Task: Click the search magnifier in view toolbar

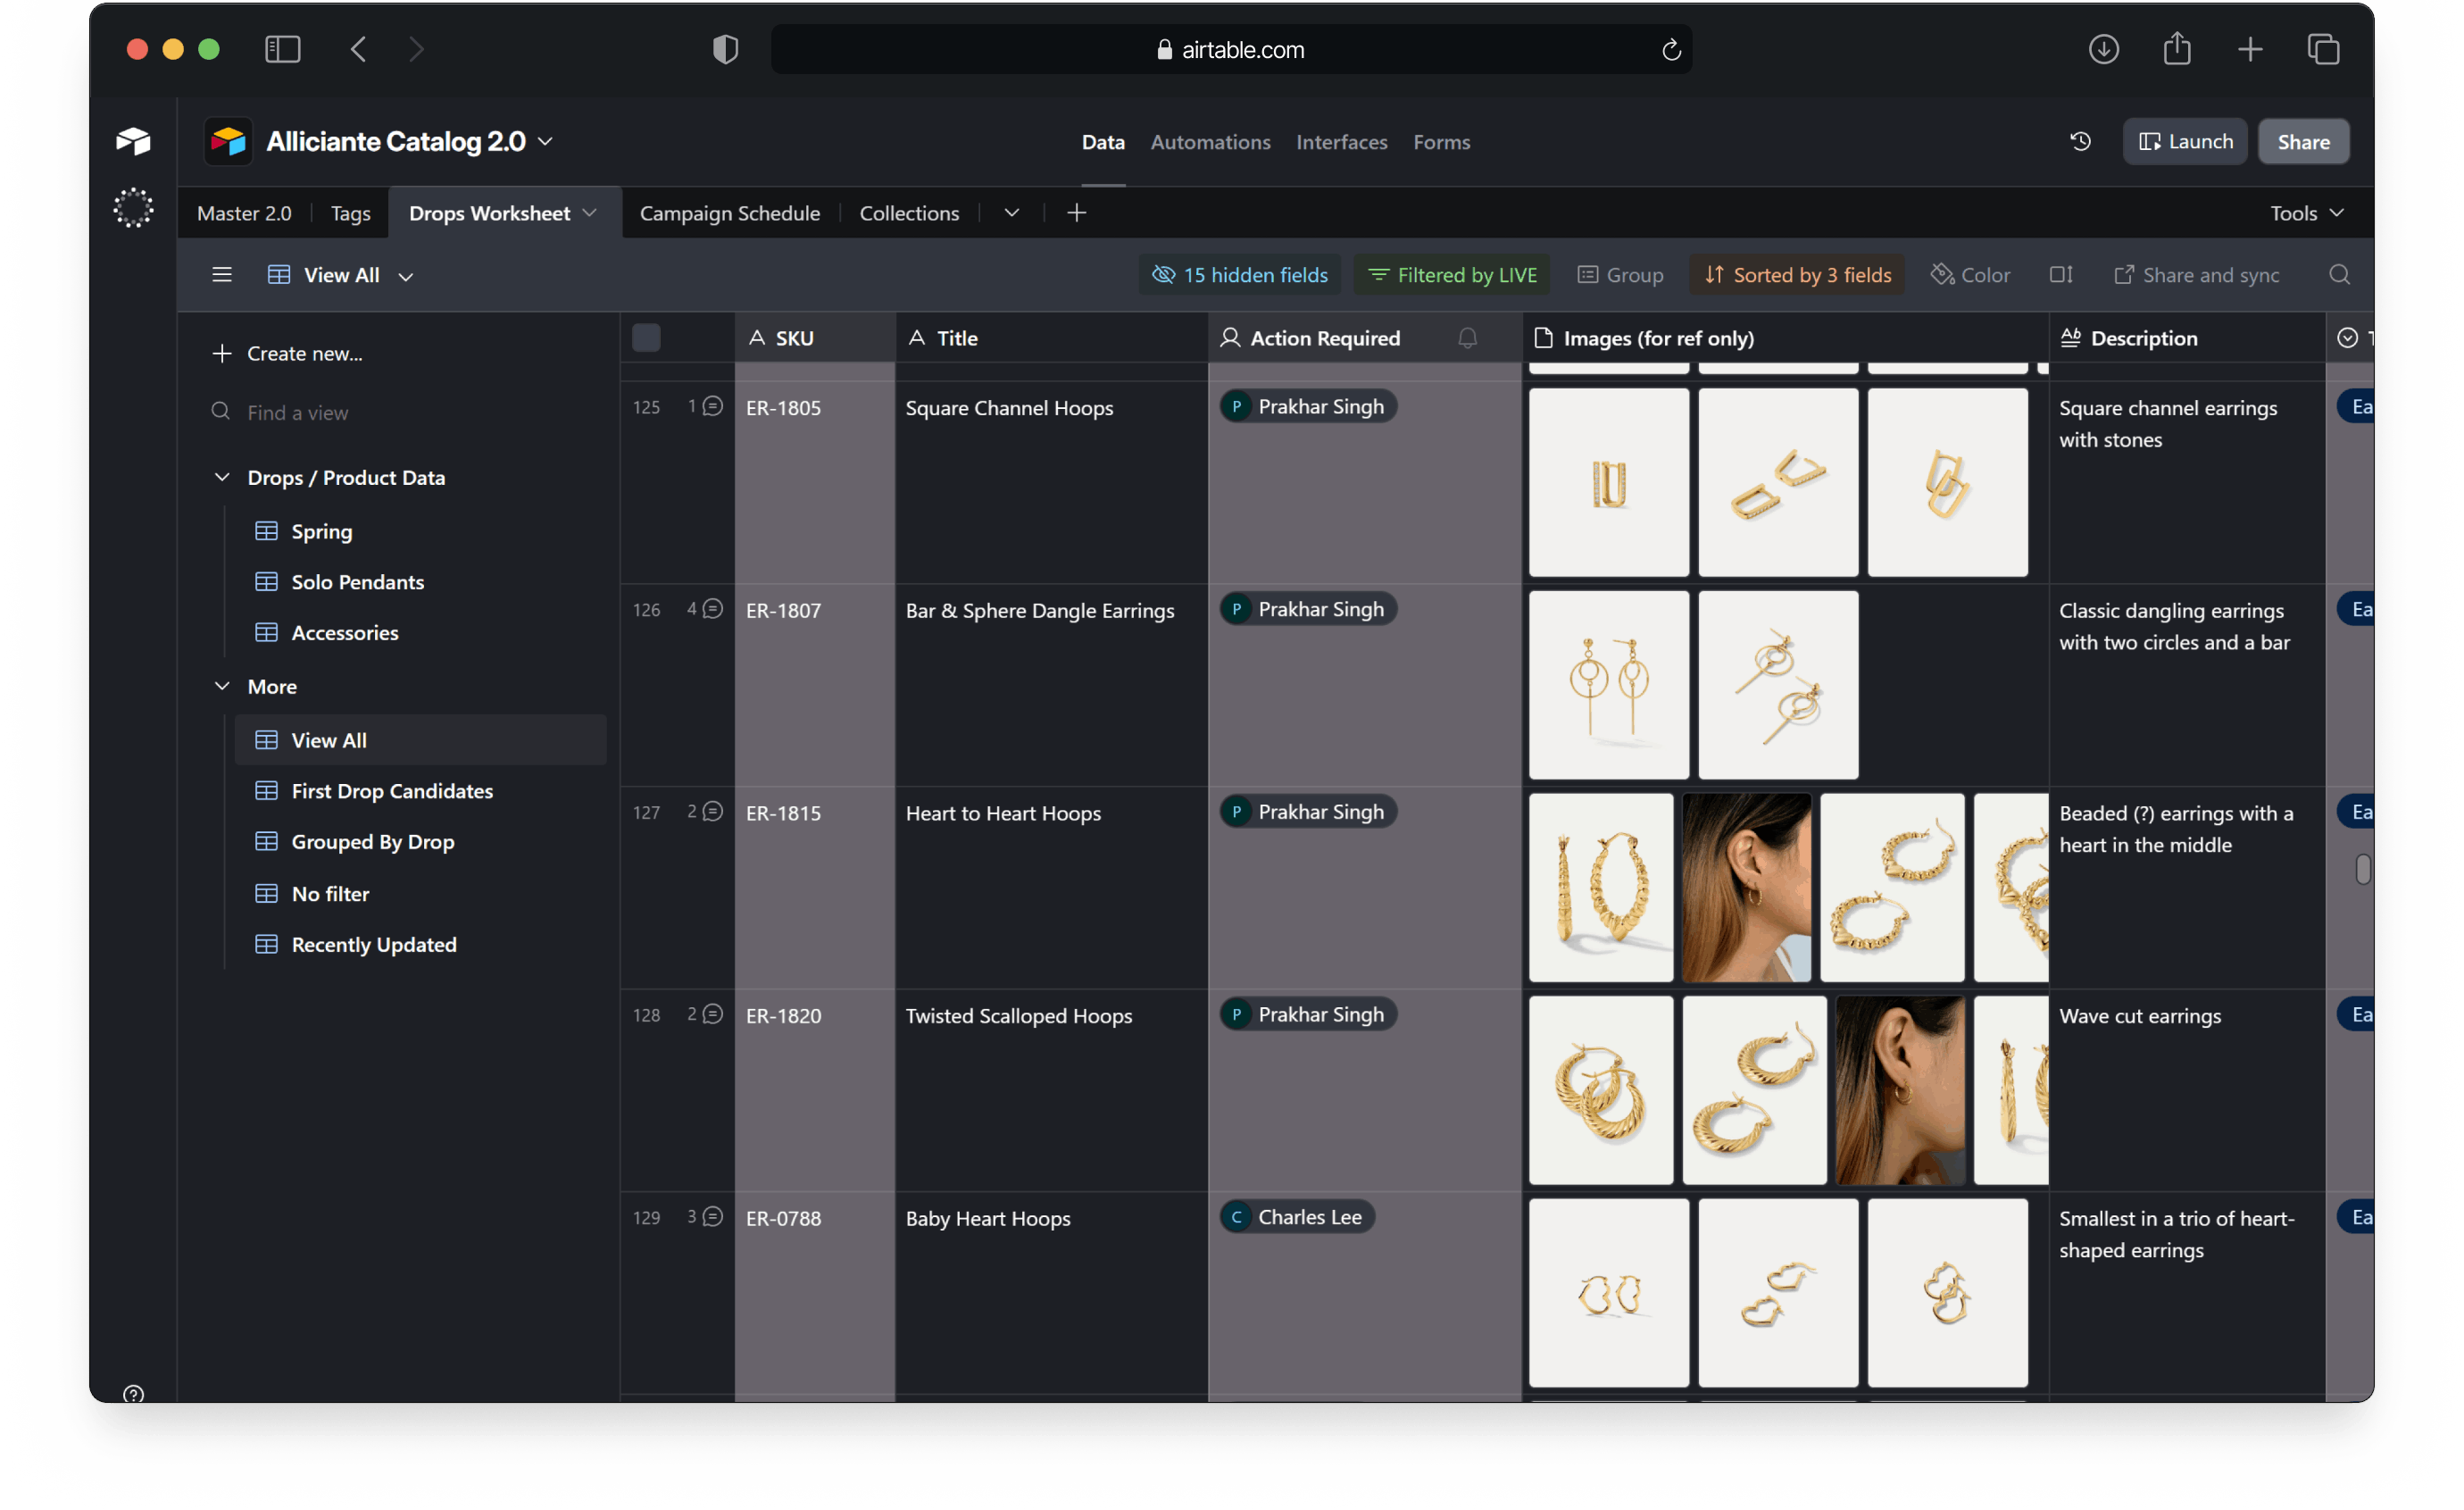Action: point(2338,275)
